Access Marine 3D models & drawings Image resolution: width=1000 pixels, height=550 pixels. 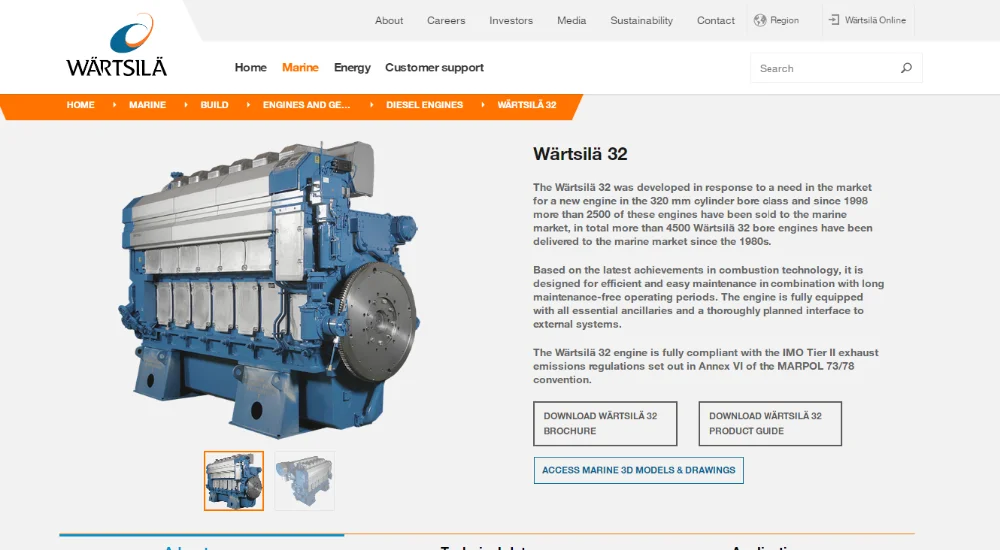pos(638,470)
